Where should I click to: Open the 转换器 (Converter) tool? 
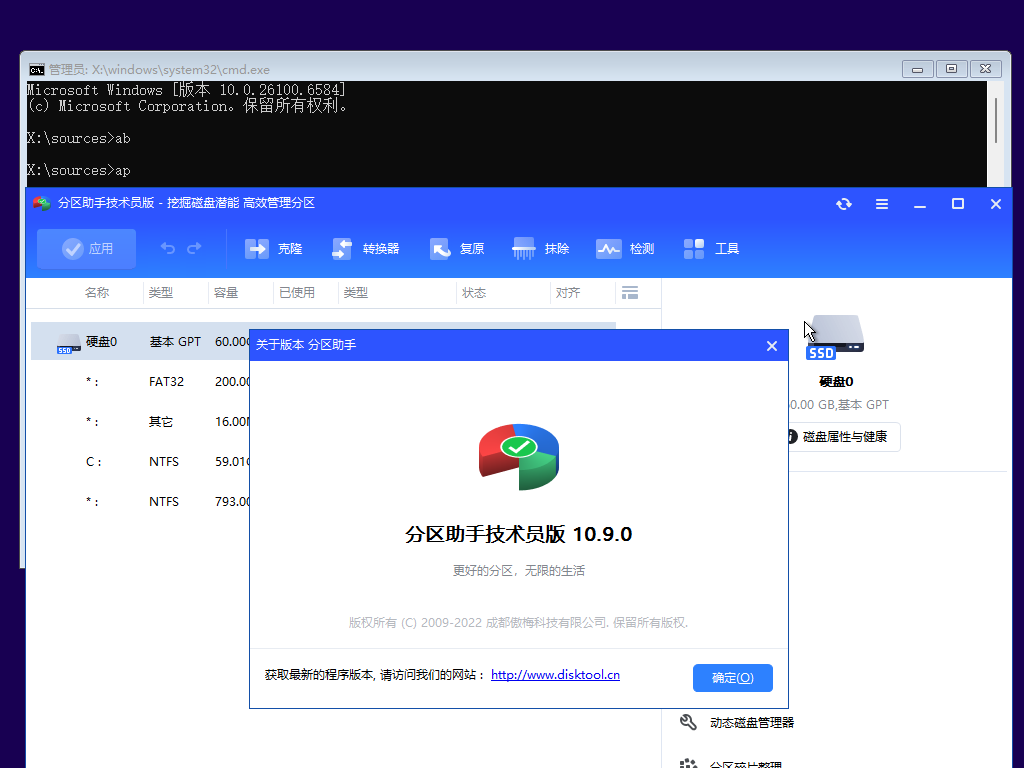point(365,249)
